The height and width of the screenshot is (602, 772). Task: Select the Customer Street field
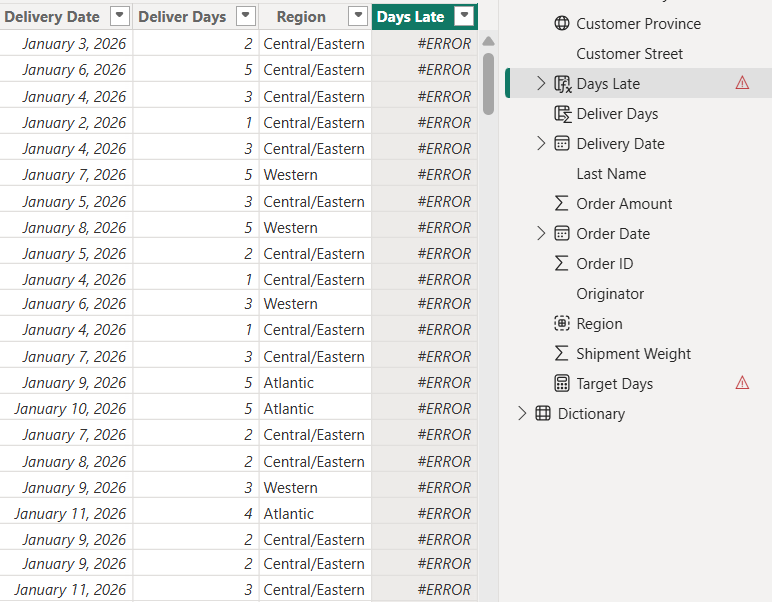point(629,54)
